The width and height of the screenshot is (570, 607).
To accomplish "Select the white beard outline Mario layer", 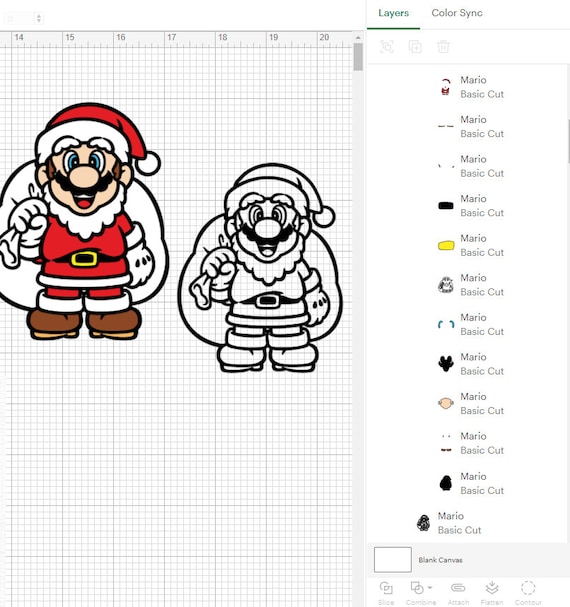I will tap(472, 285).
